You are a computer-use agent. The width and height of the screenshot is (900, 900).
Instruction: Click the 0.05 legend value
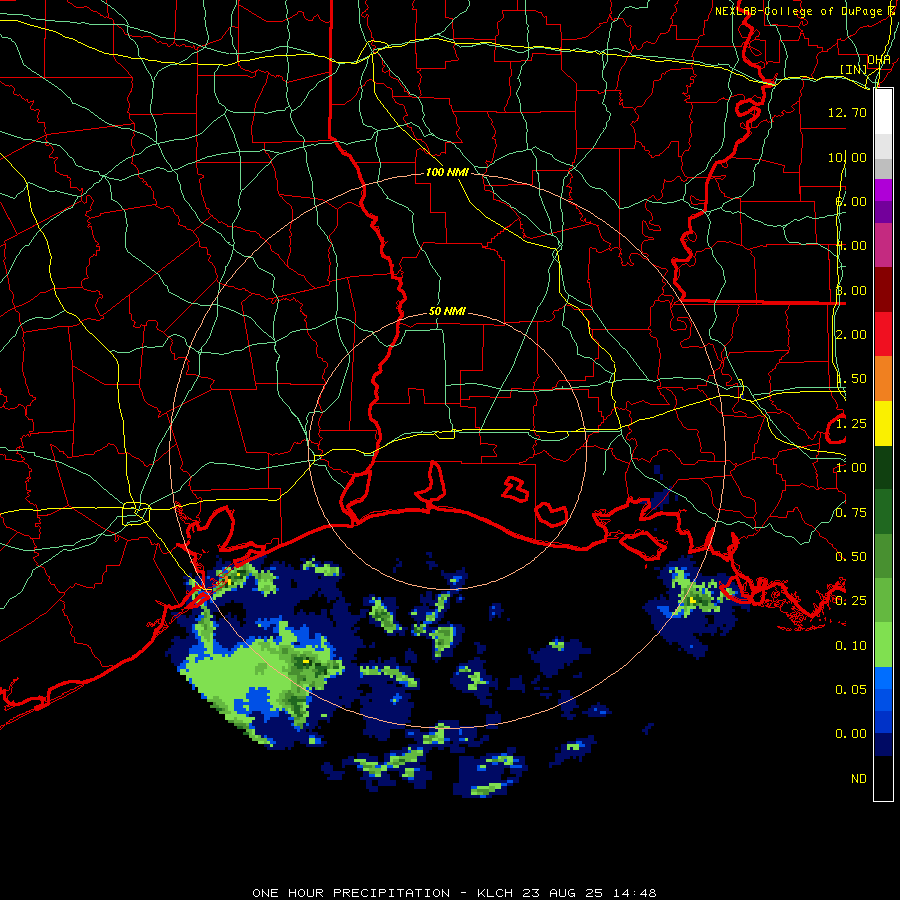(x=851, y=690)
